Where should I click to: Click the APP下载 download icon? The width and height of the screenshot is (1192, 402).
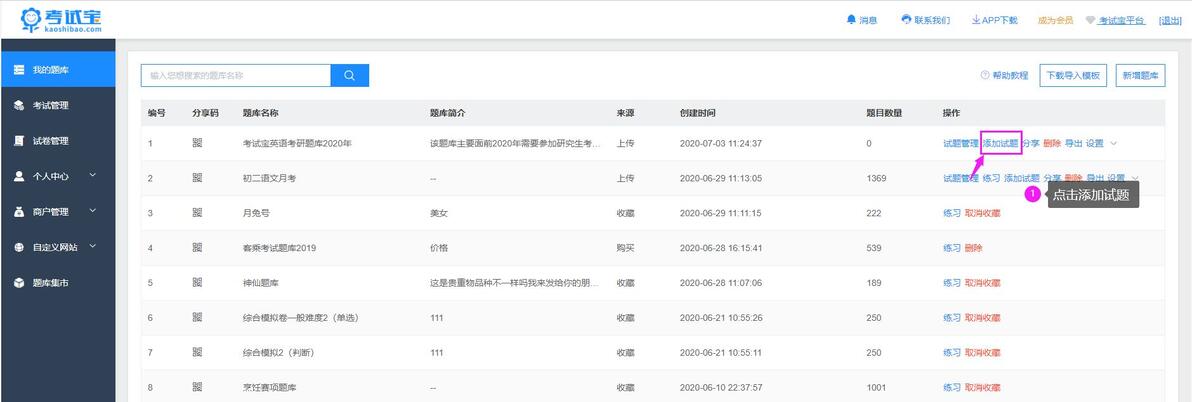[x=976, y=20]
